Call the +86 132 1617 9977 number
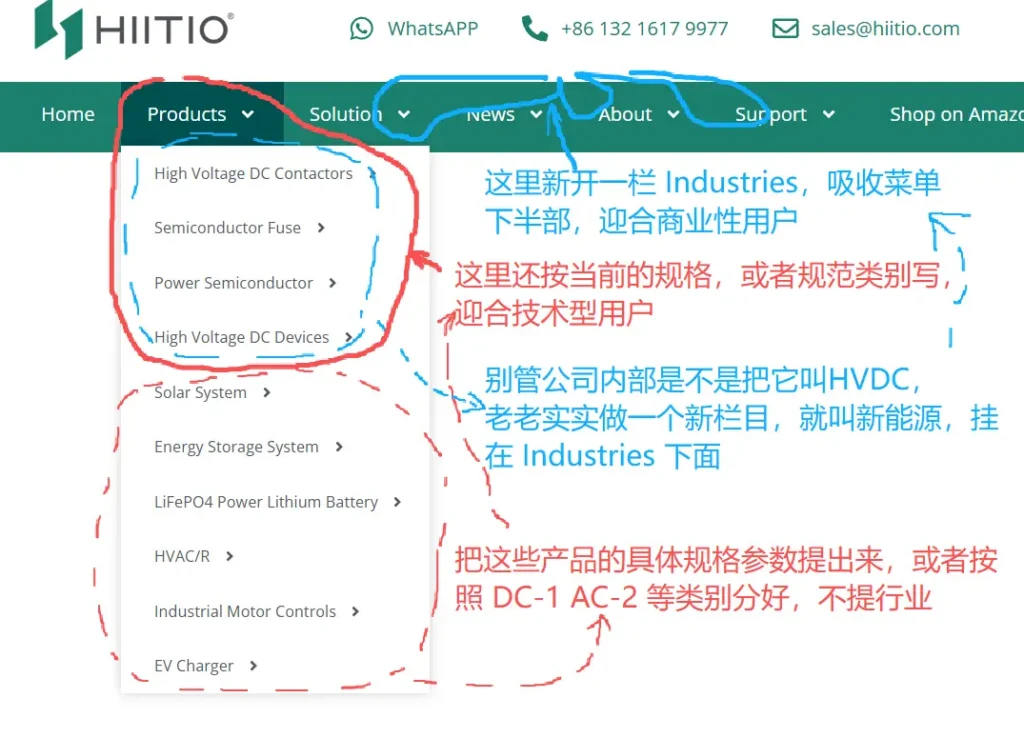 644,29
